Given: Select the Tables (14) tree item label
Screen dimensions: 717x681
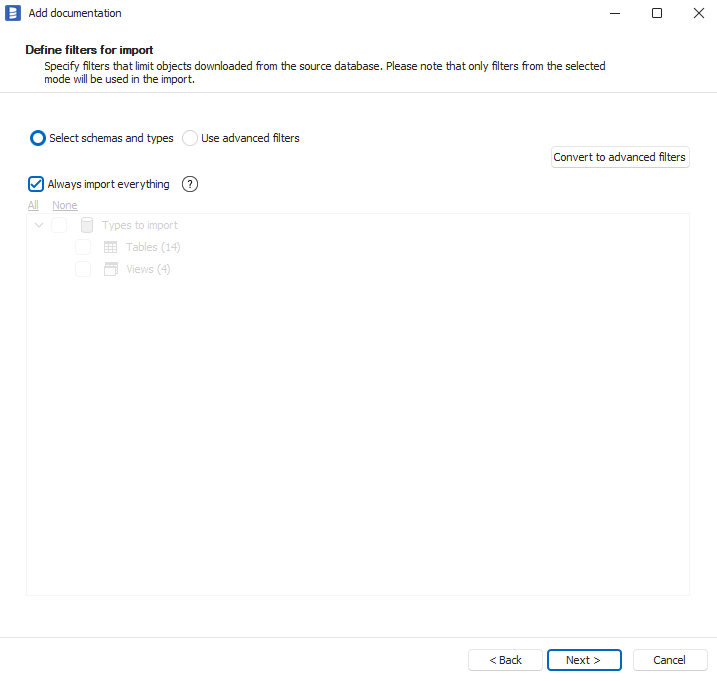Looking at the screenshot, I should click(153, 247).
